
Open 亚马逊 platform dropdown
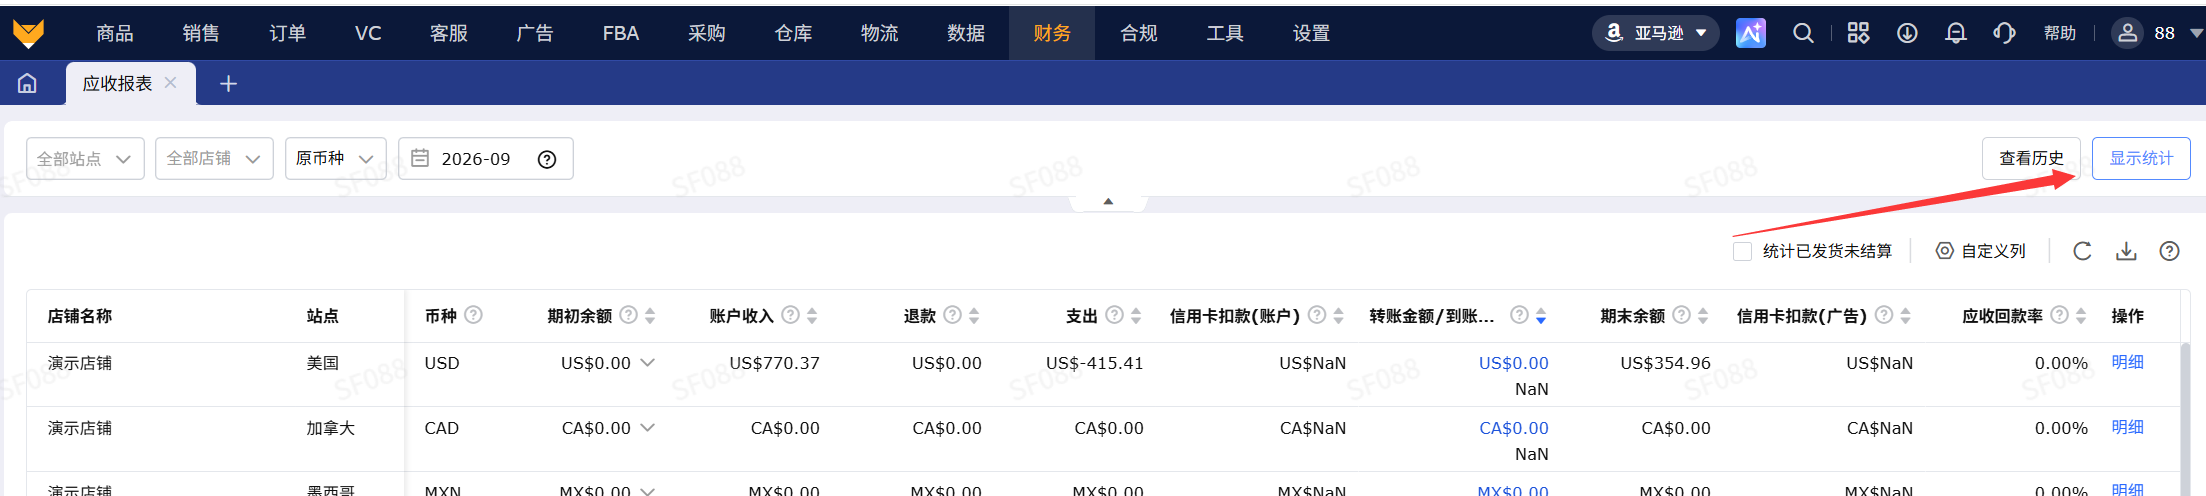[x=1656, y=33]
